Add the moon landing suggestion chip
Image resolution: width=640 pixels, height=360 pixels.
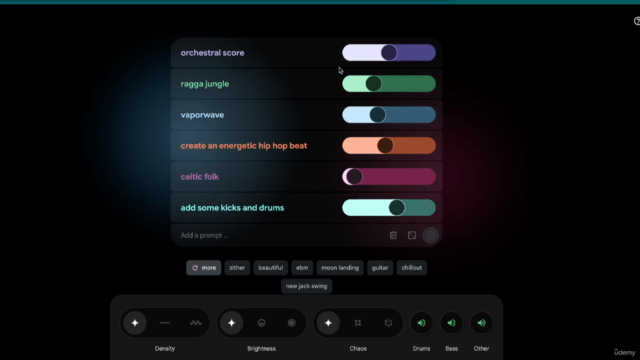[x=340, y=268]
